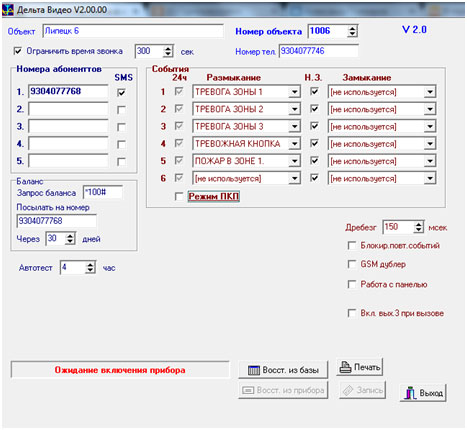The height and width of the screenshot is (430, 467).
Task: Open the ТРЕВОЖНАЯ КНОПКА dropdown
Action: coord(294,144)
